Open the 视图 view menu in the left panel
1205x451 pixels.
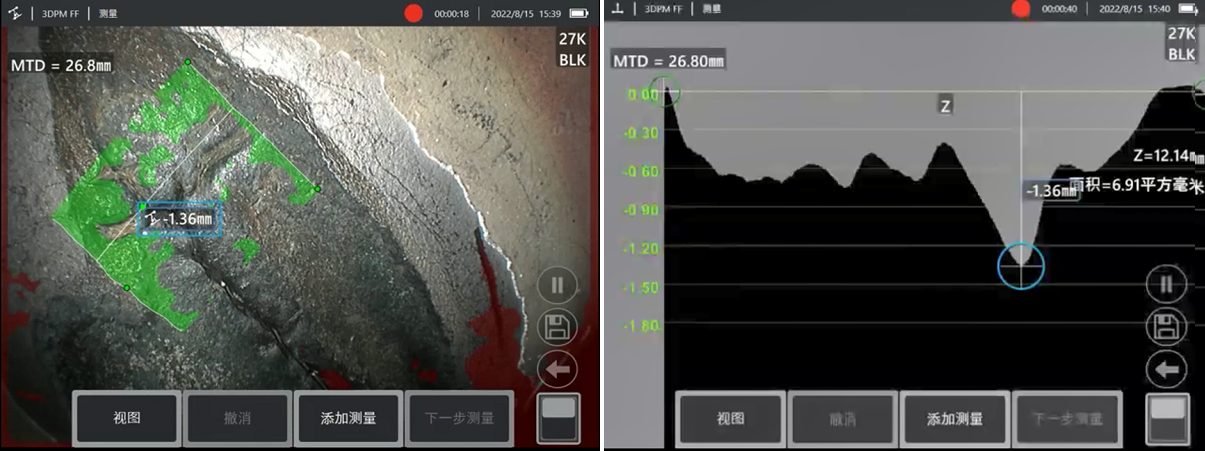point(127,418)
